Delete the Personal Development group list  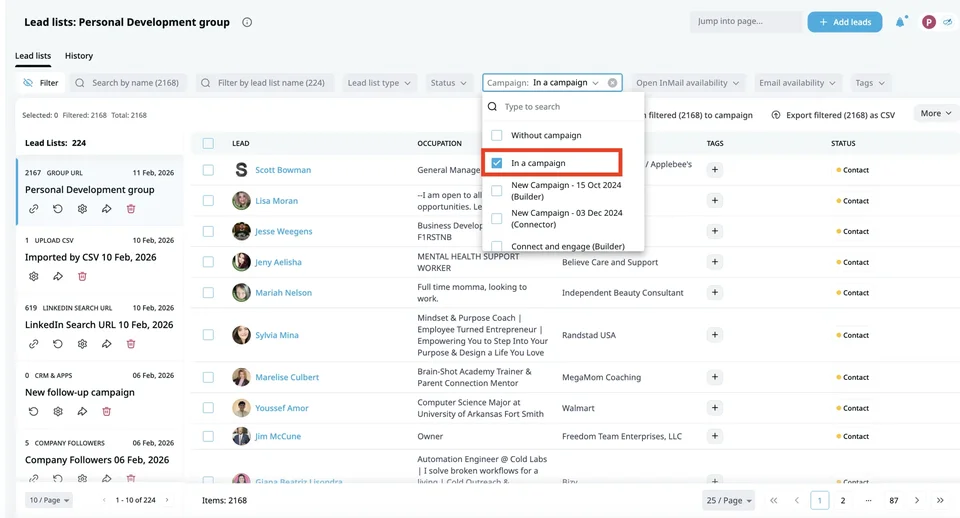pos(130,209)
